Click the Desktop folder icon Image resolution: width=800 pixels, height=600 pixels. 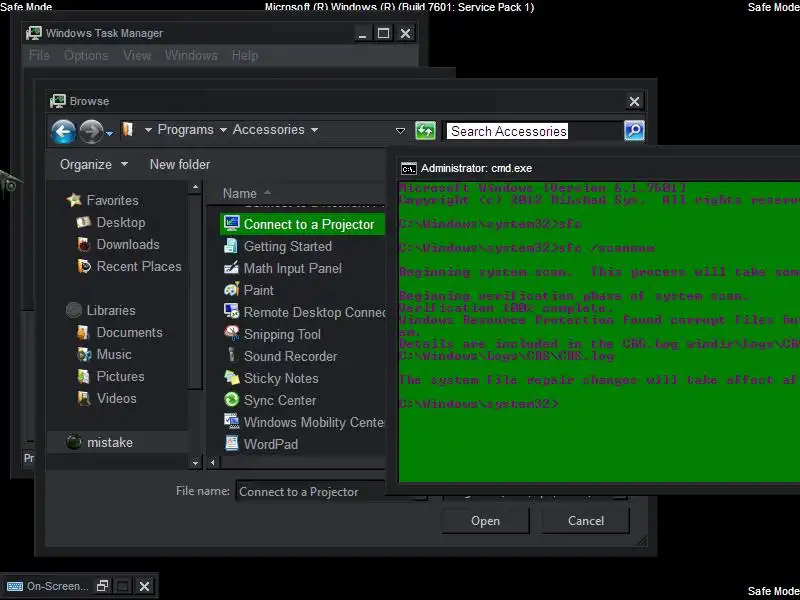pos(83,222)
